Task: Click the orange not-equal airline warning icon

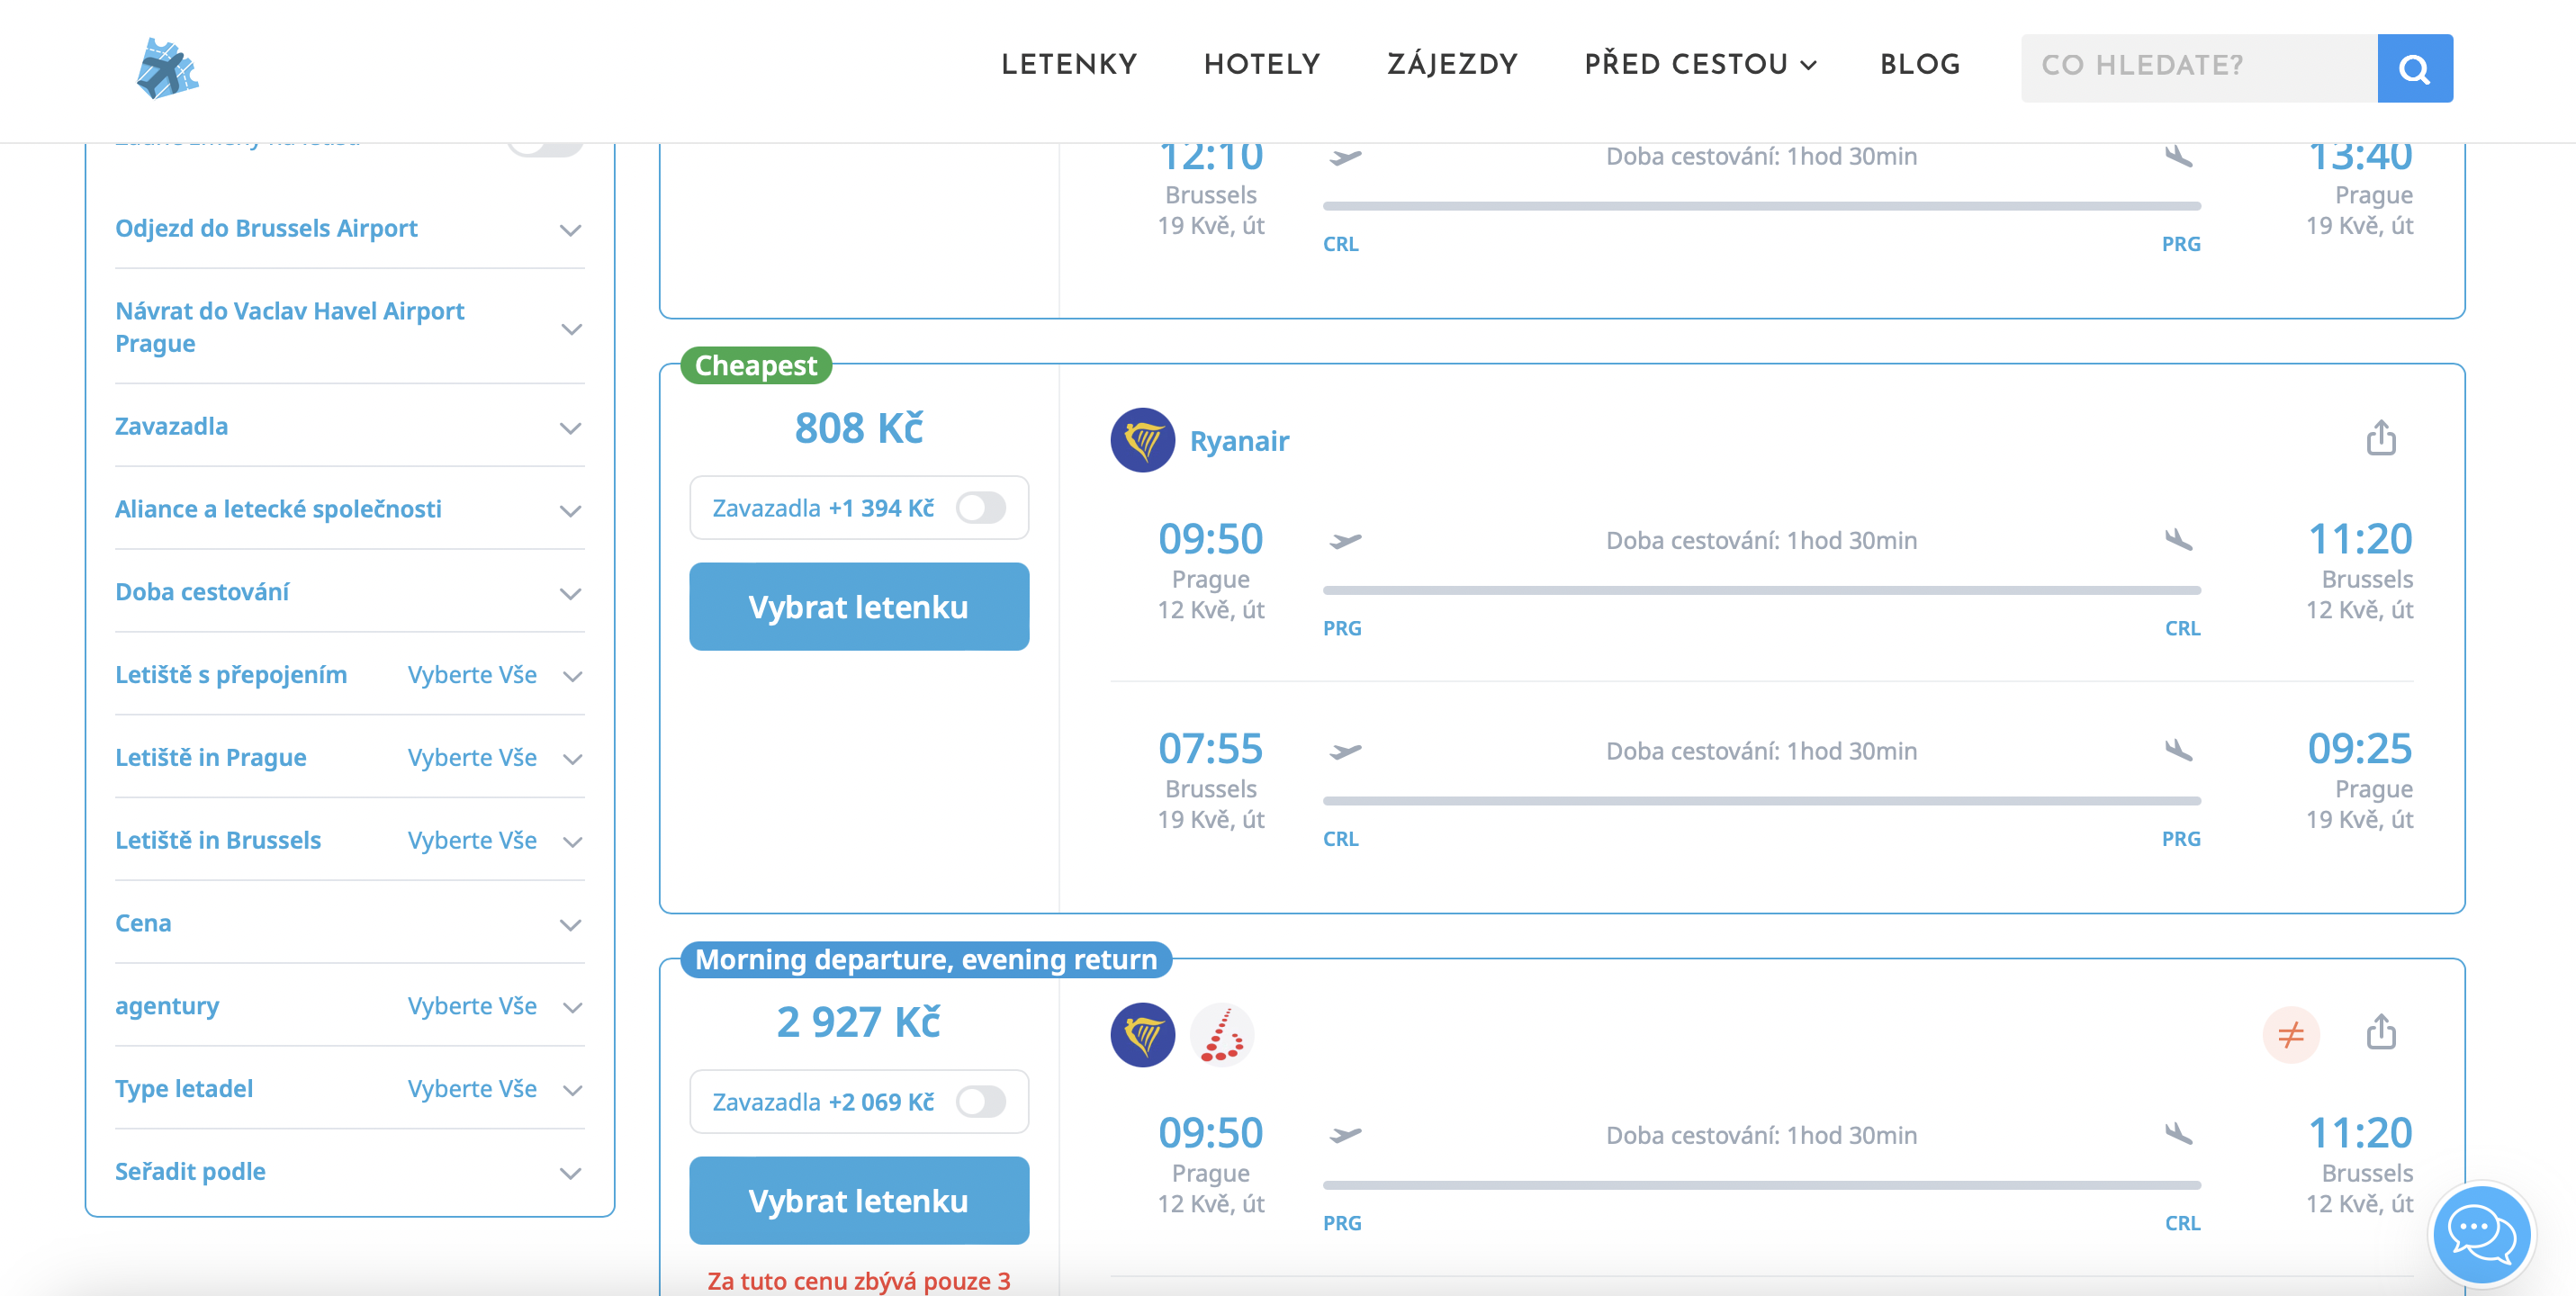Action: [2290, 1034]
